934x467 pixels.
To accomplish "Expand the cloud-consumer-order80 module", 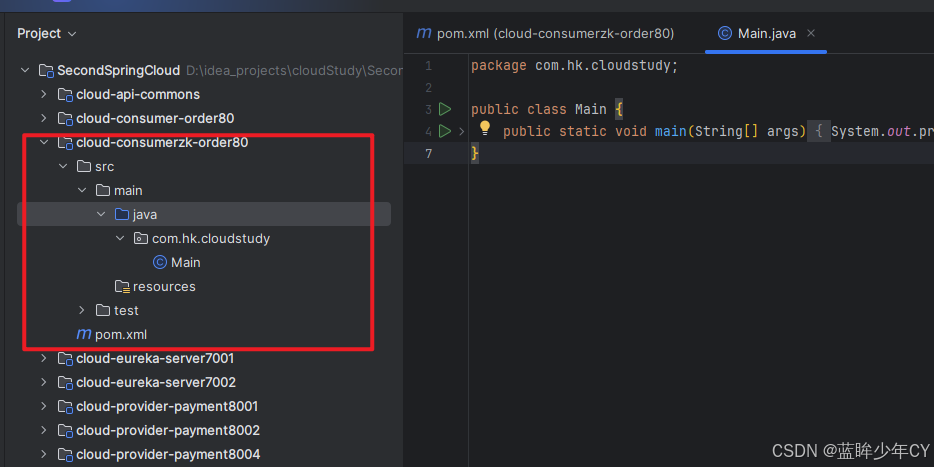I will point(43,118).
